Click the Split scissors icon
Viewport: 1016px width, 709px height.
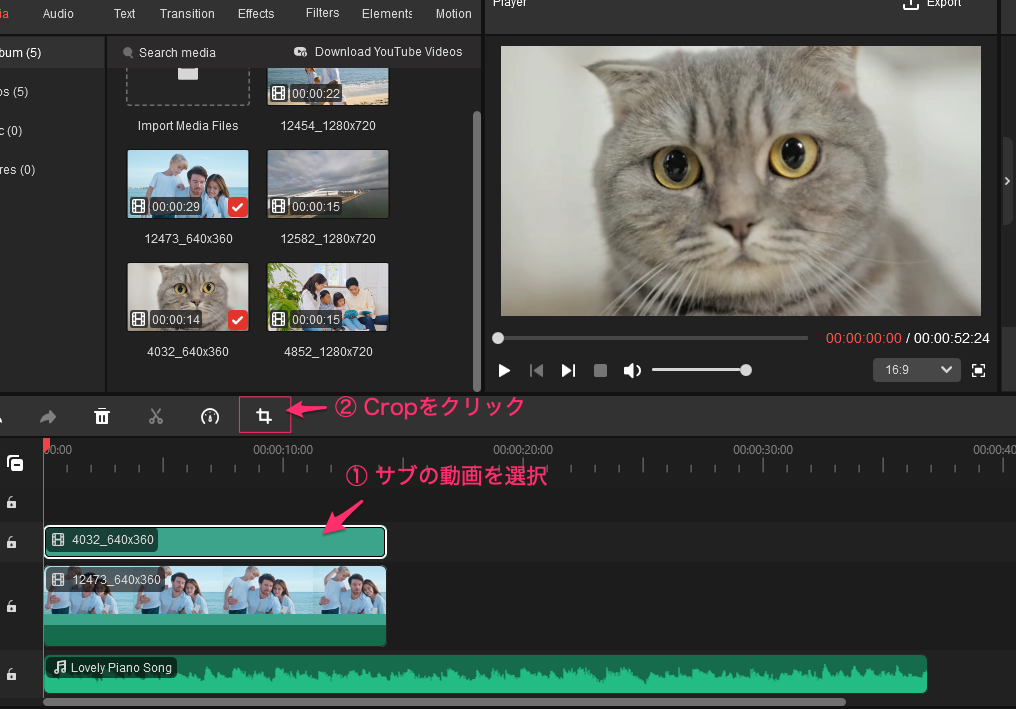[x=156, y=416]
